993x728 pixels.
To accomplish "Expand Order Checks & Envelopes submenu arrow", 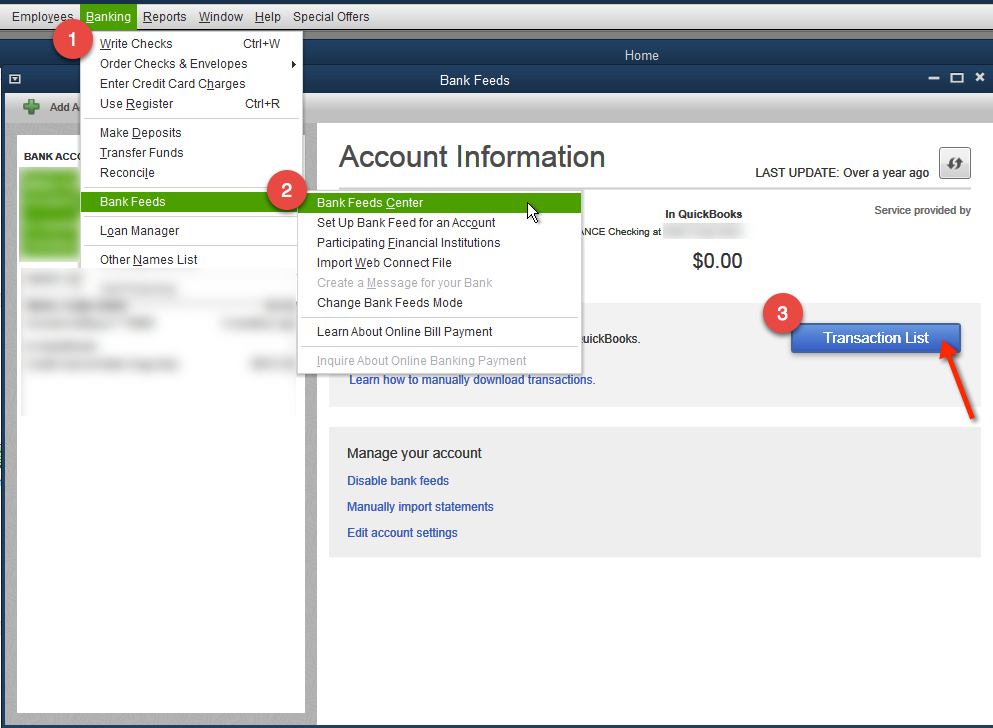I will [x=294, y=64].
